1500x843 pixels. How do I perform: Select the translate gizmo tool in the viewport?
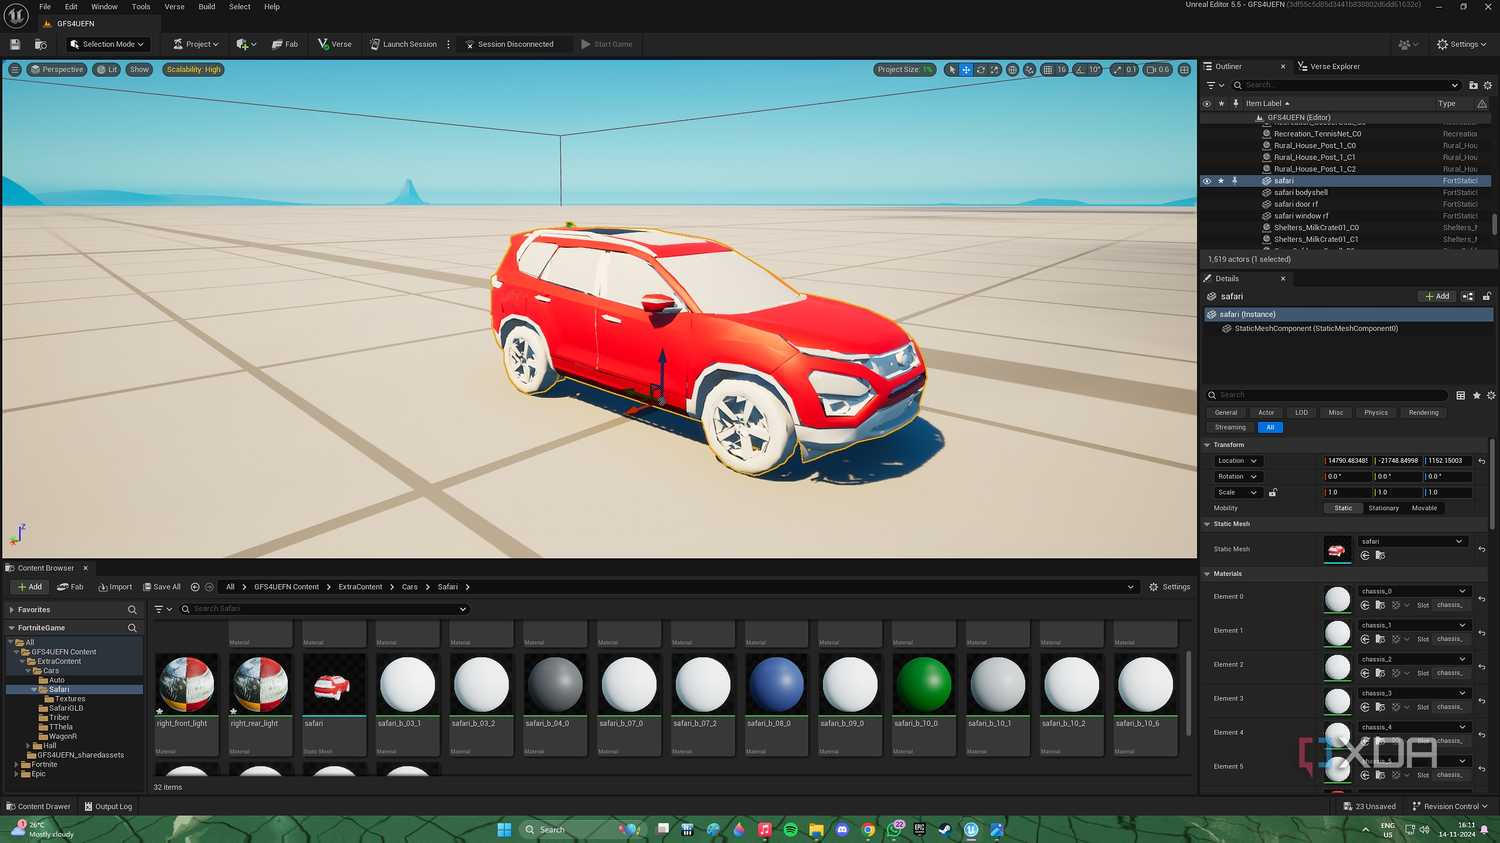(966, 70)
